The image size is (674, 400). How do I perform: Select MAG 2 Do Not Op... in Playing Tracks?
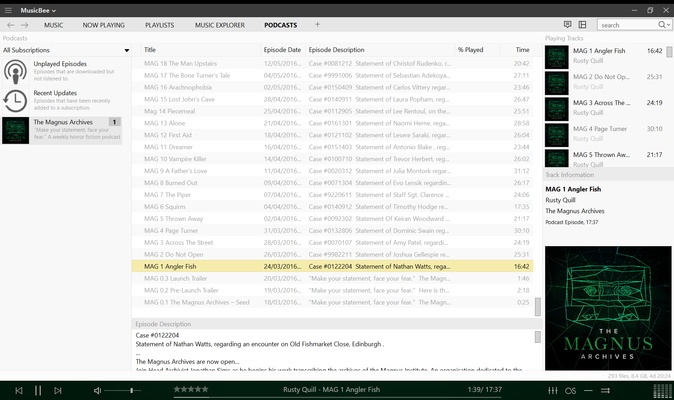click(x=605, y=82)
